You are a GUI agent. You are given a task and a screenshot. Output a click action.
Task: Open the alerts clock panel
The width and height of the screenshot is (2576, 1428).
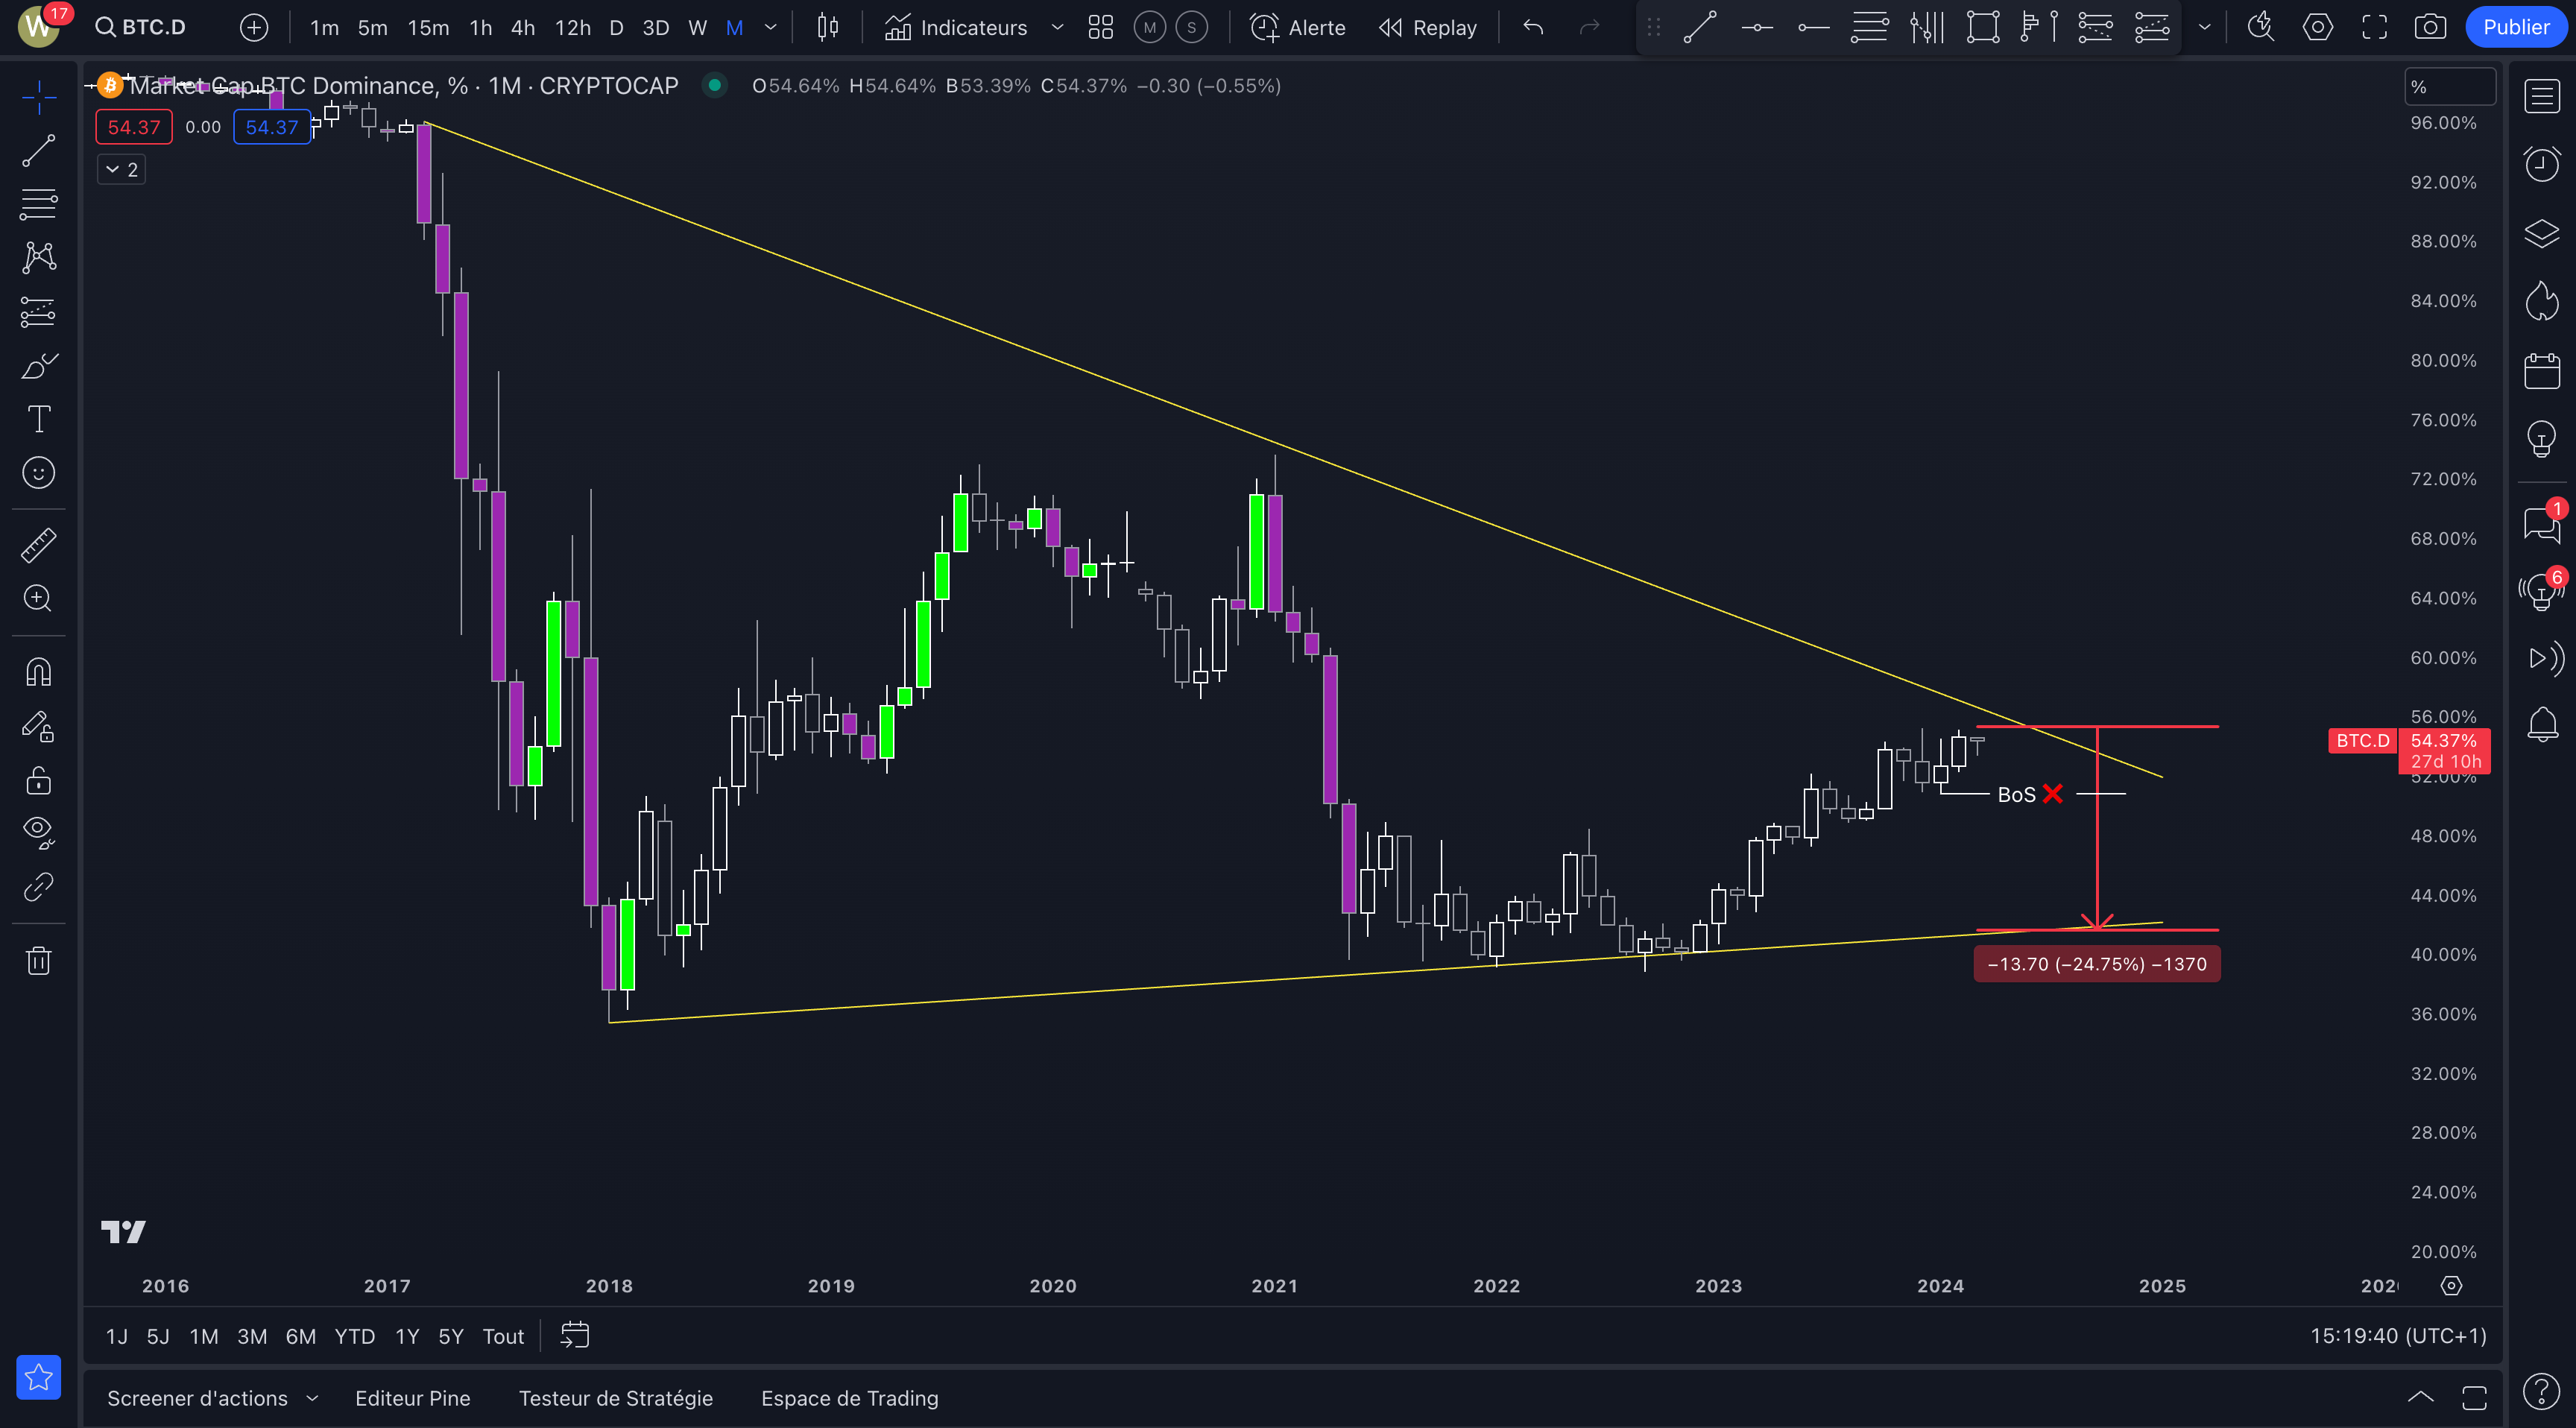pos(2541,164)
